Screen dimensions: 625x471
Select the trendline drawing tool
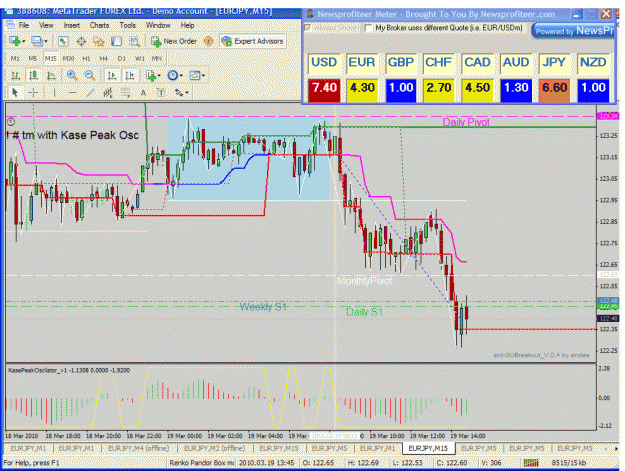pos(90,93)
